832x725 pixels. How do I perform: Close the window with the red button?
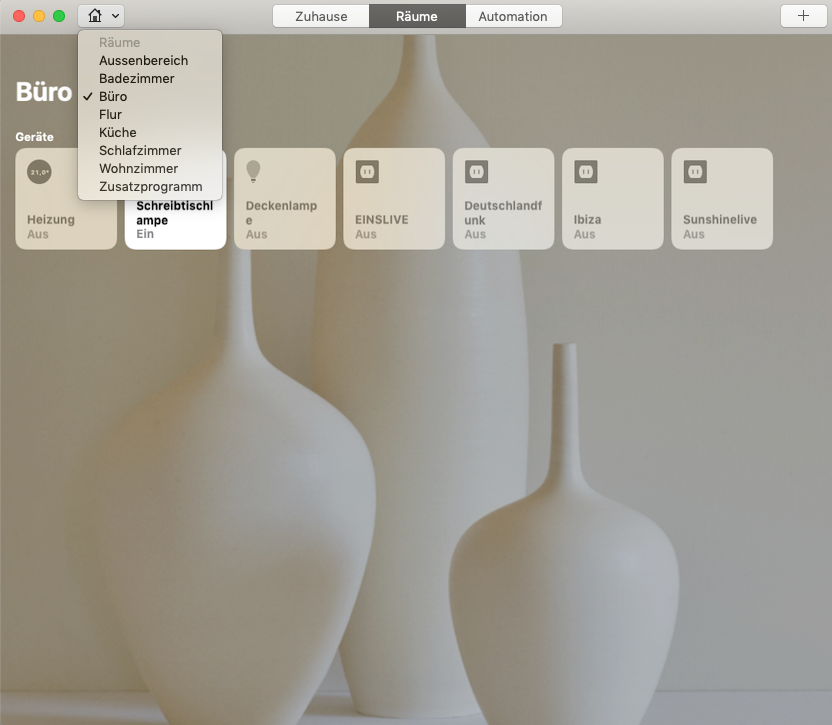click(x=19, y=16)
